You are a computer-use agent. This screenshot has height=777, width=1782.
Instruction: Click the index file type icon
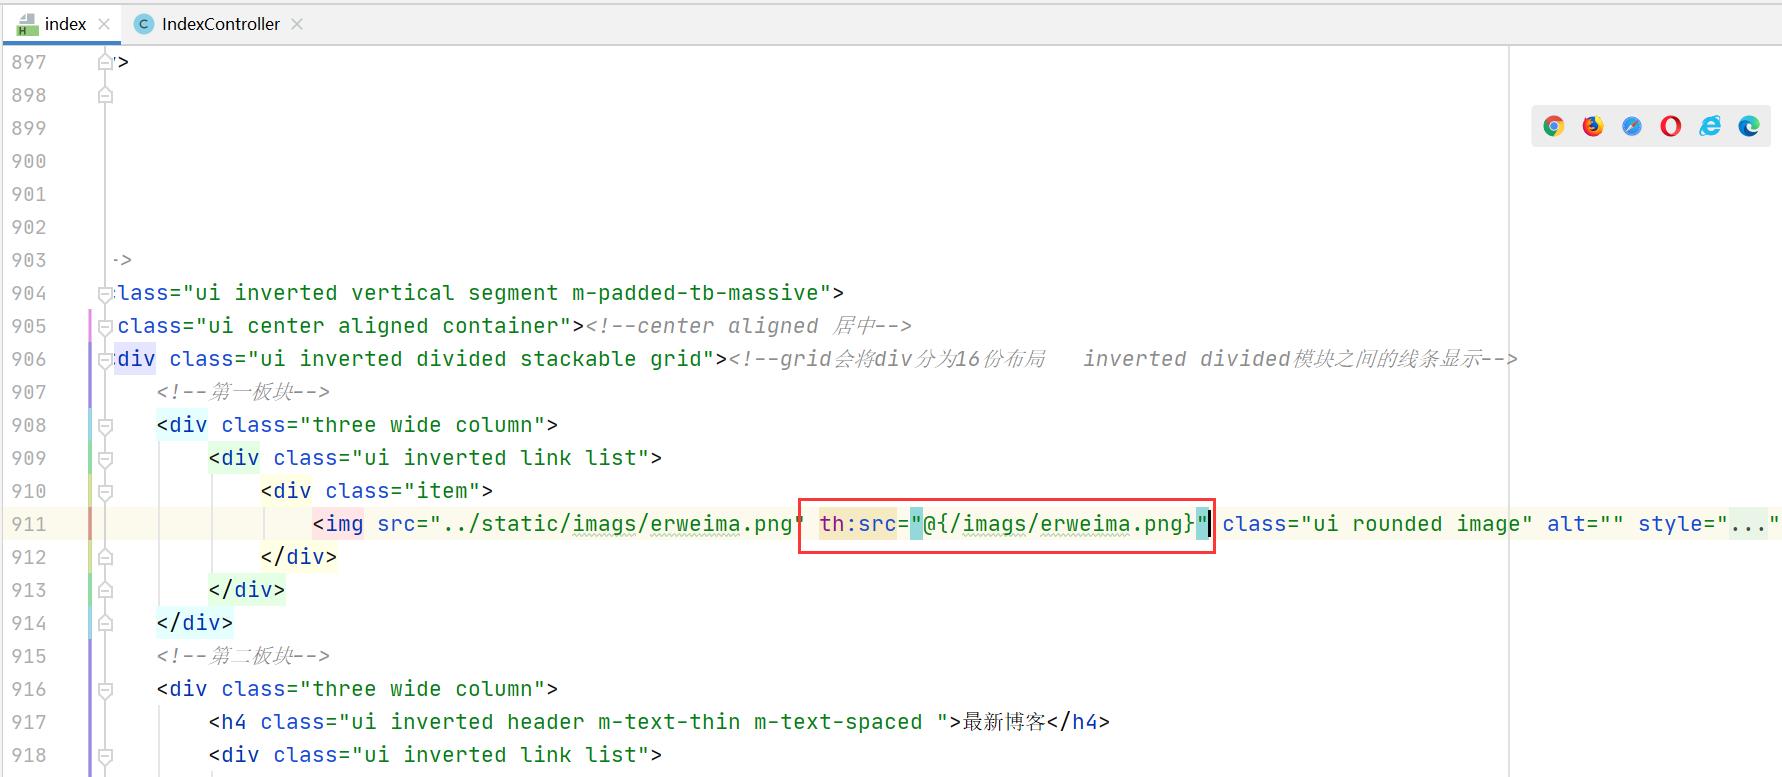tap(28, 25)
